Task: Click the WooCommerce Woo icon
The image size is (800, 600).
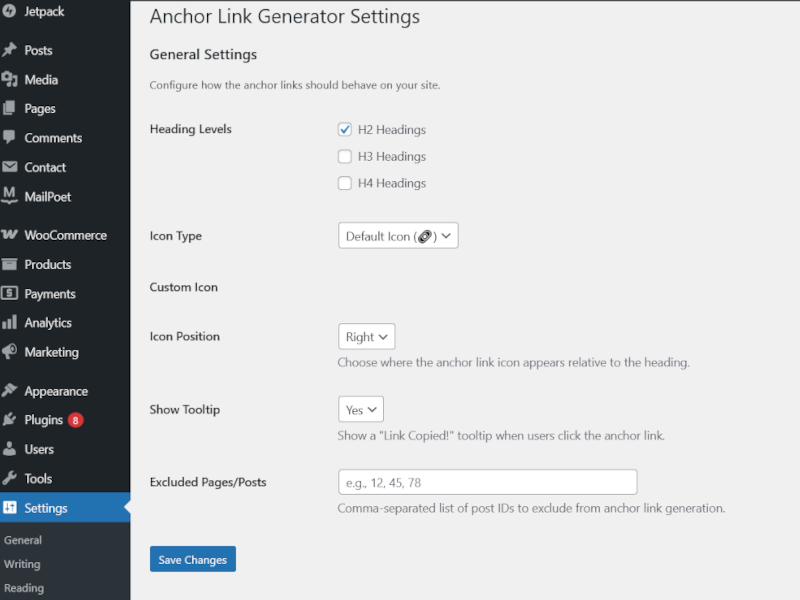Action: pos(10,235)
